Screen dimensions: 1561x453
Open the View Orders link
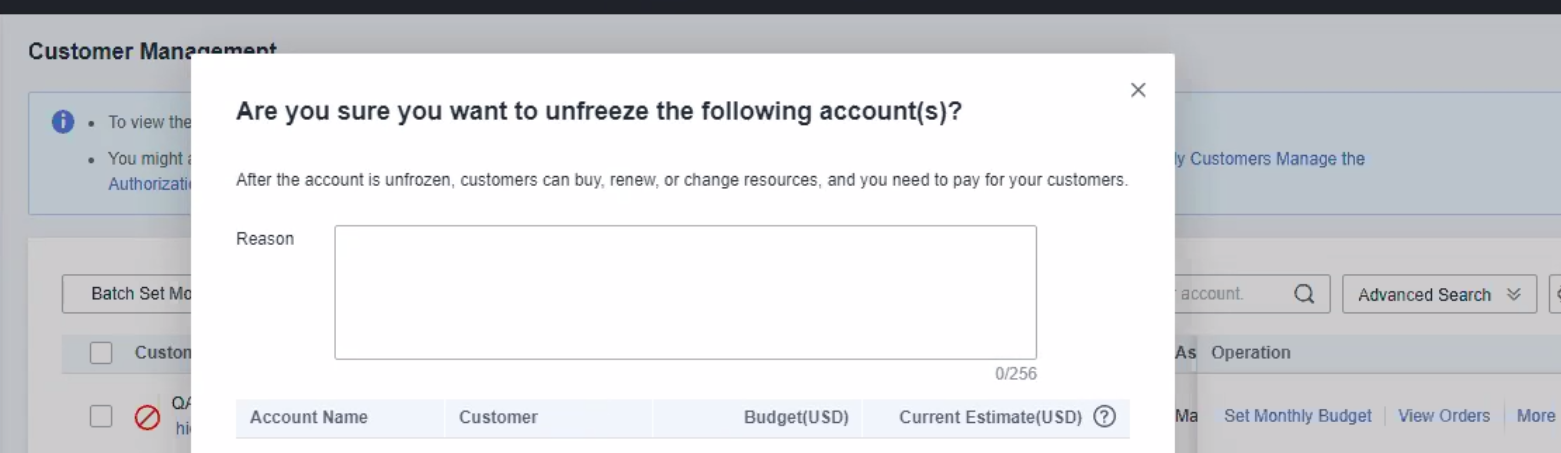click(1443, 416)
